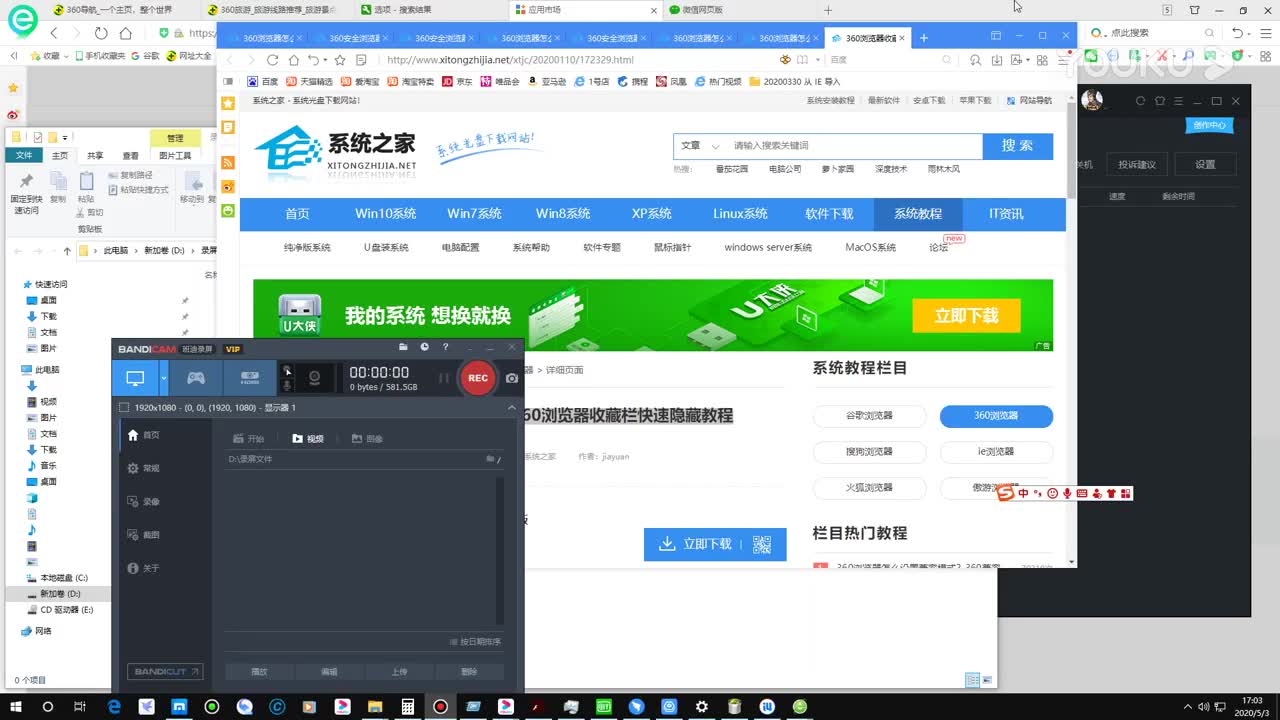
Task: Open the recording mode dropdown beside the monitor icon
Action: (x=163, y=377)
